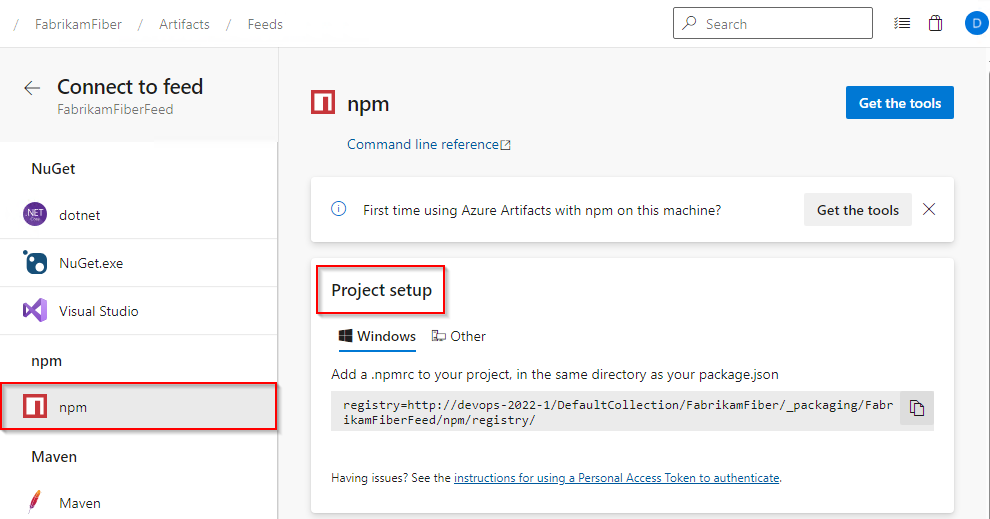Open the marketplace shopping bag icon
Screen dimensions: 990x519
[935, 24]
